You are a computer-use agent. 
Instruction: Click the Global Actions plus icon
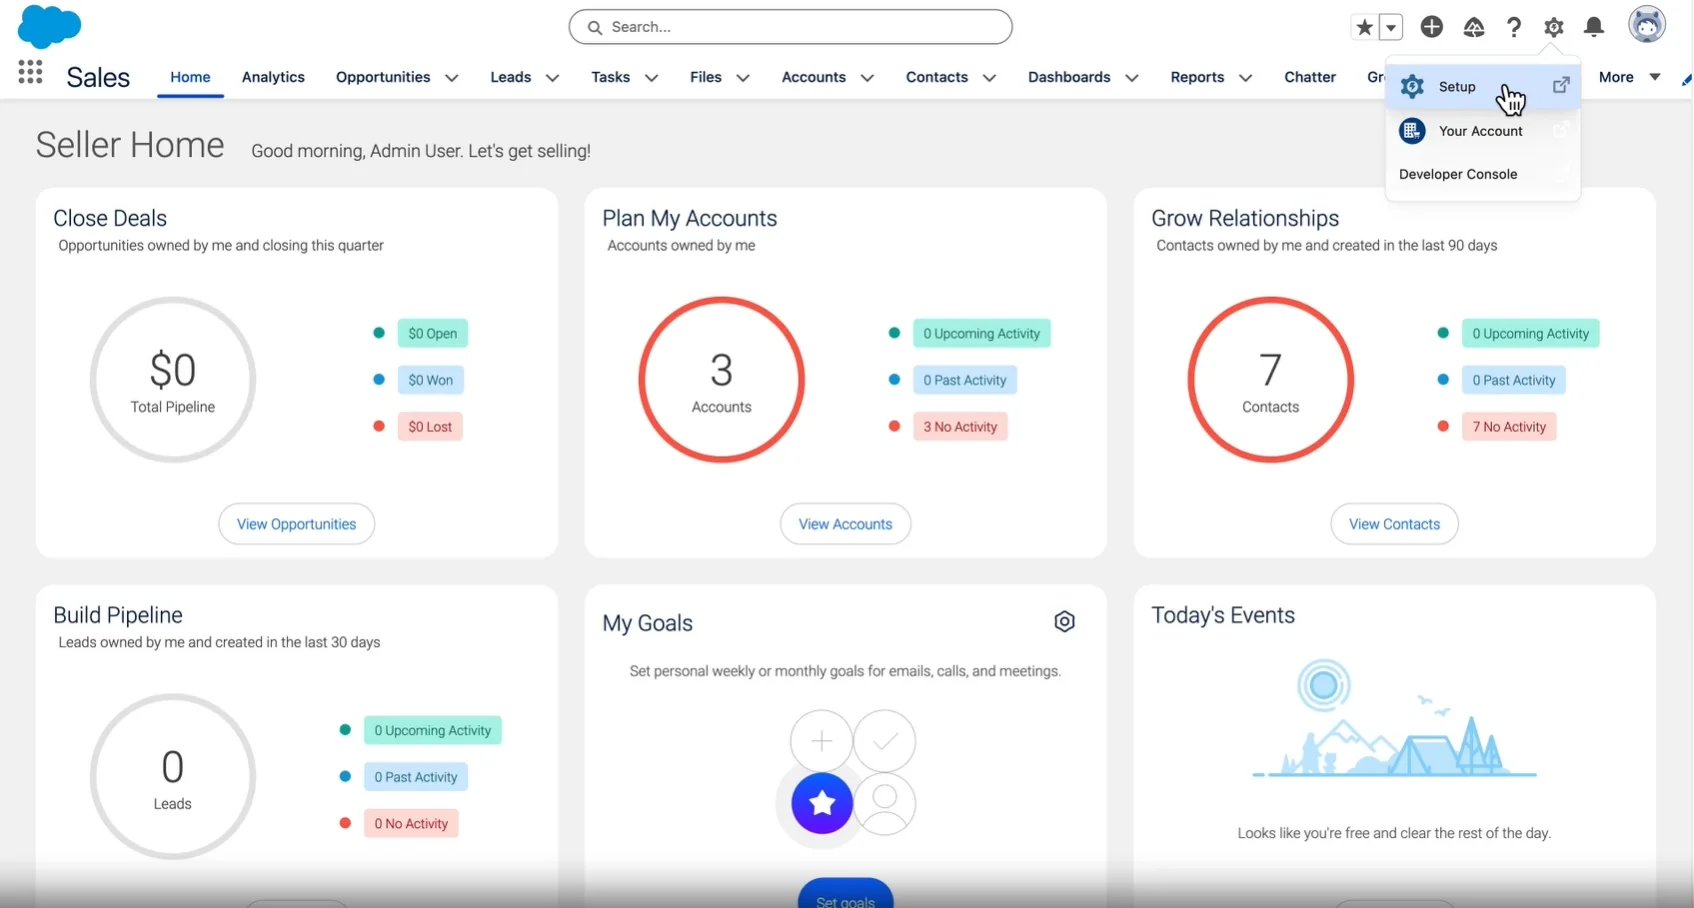click(1432, 27)
